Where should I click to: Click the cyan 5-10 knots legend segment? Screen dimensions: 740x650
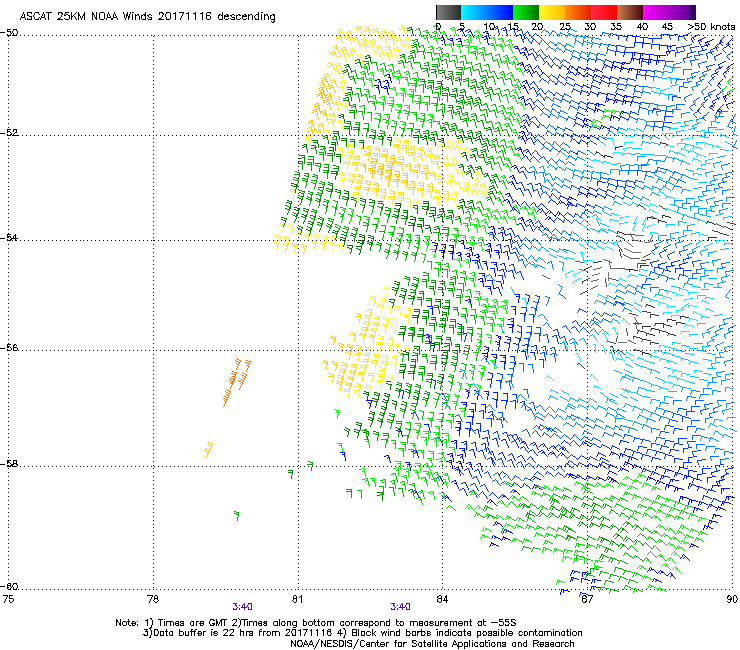474,12
